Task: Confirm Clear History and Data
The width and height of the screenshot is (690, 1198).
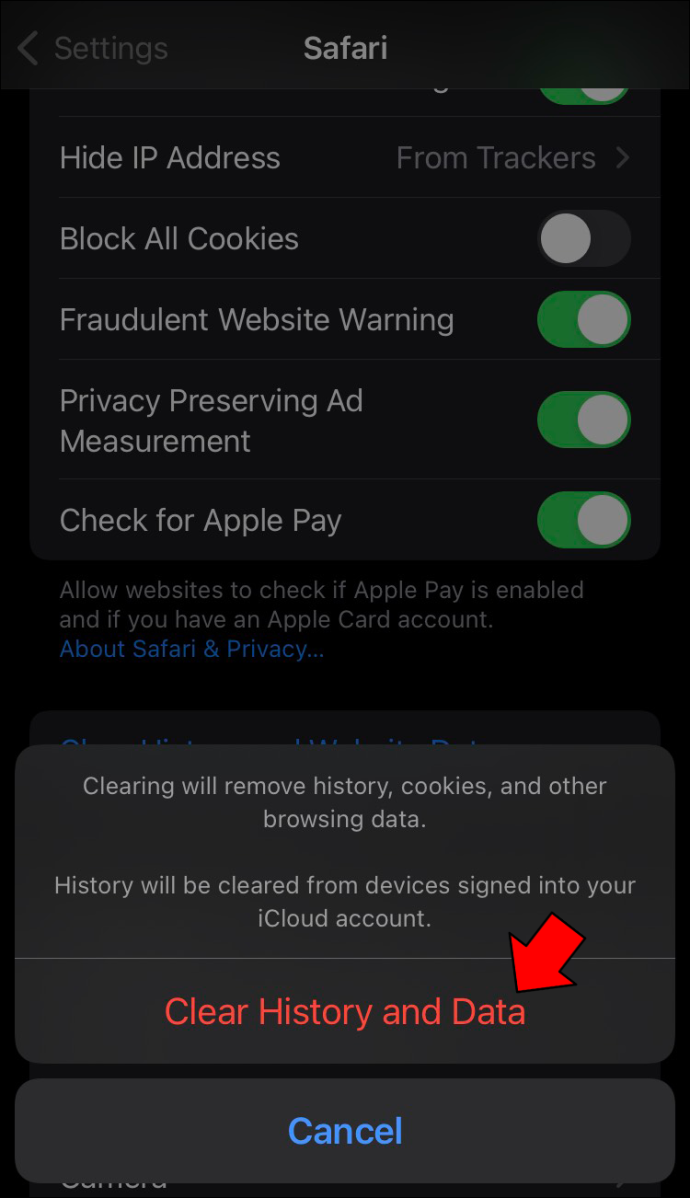Action: [345, 1011]
